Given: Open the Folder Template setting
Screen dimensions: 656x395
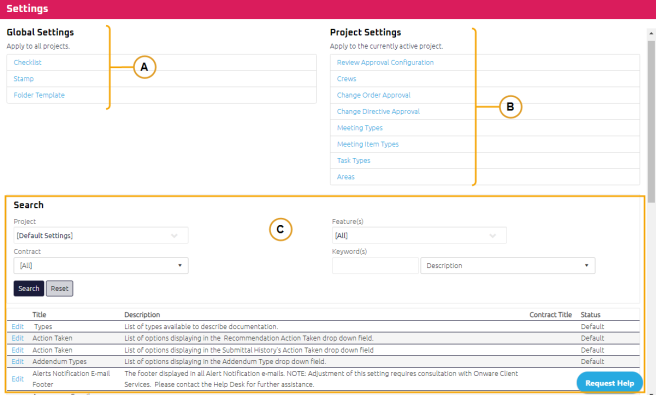Looking at the screenshot, I should (x=39, y=95).
